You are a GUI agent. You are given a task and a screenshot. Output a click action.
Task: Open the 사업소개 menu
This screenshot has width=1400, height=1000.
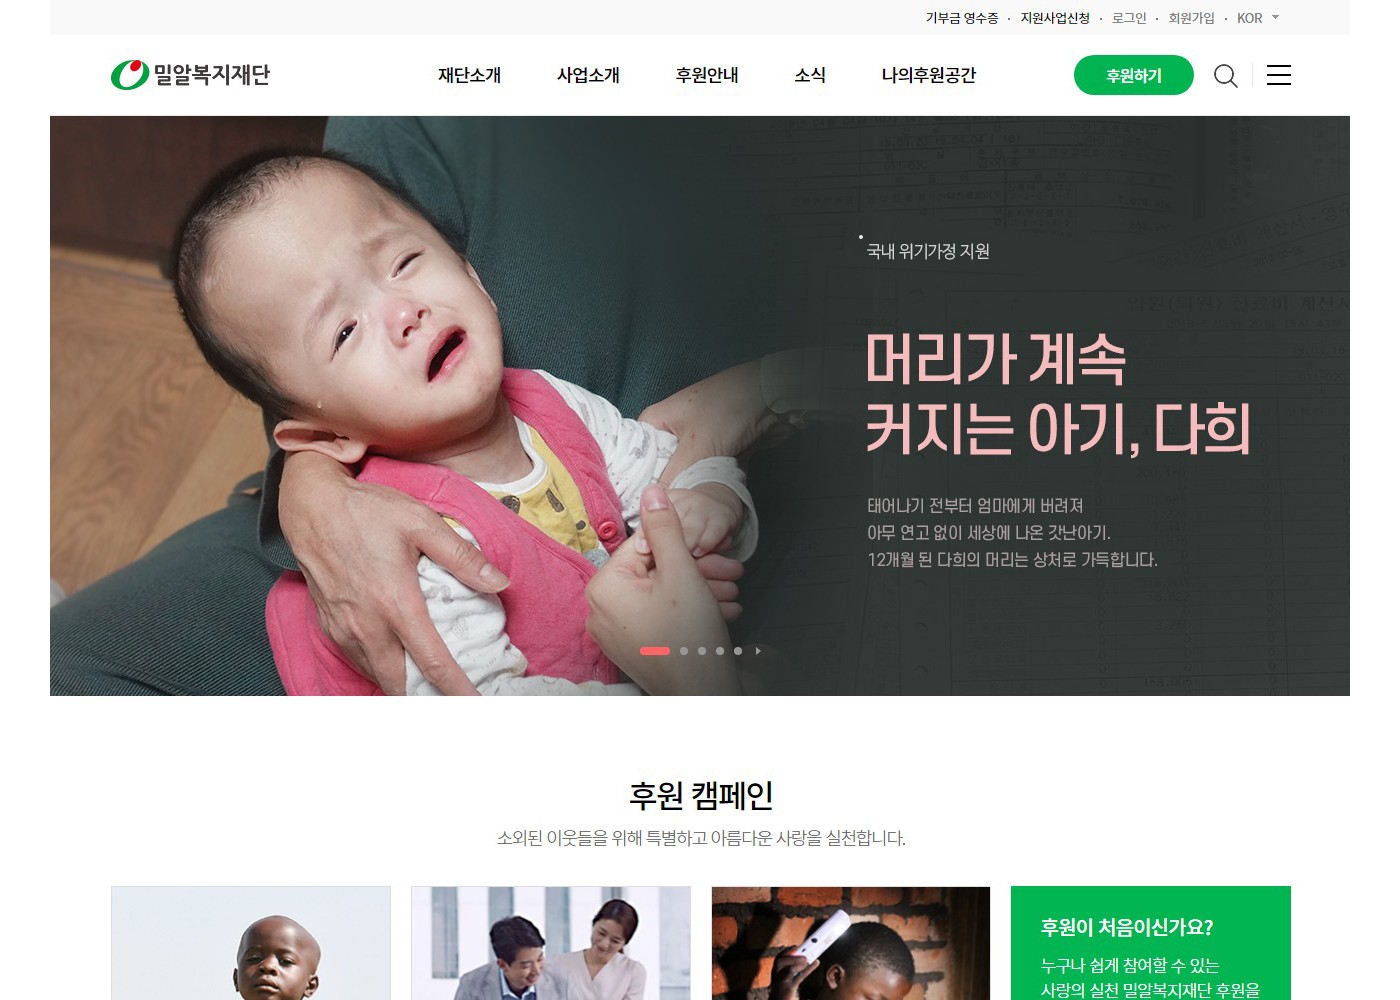coord(588,75)
